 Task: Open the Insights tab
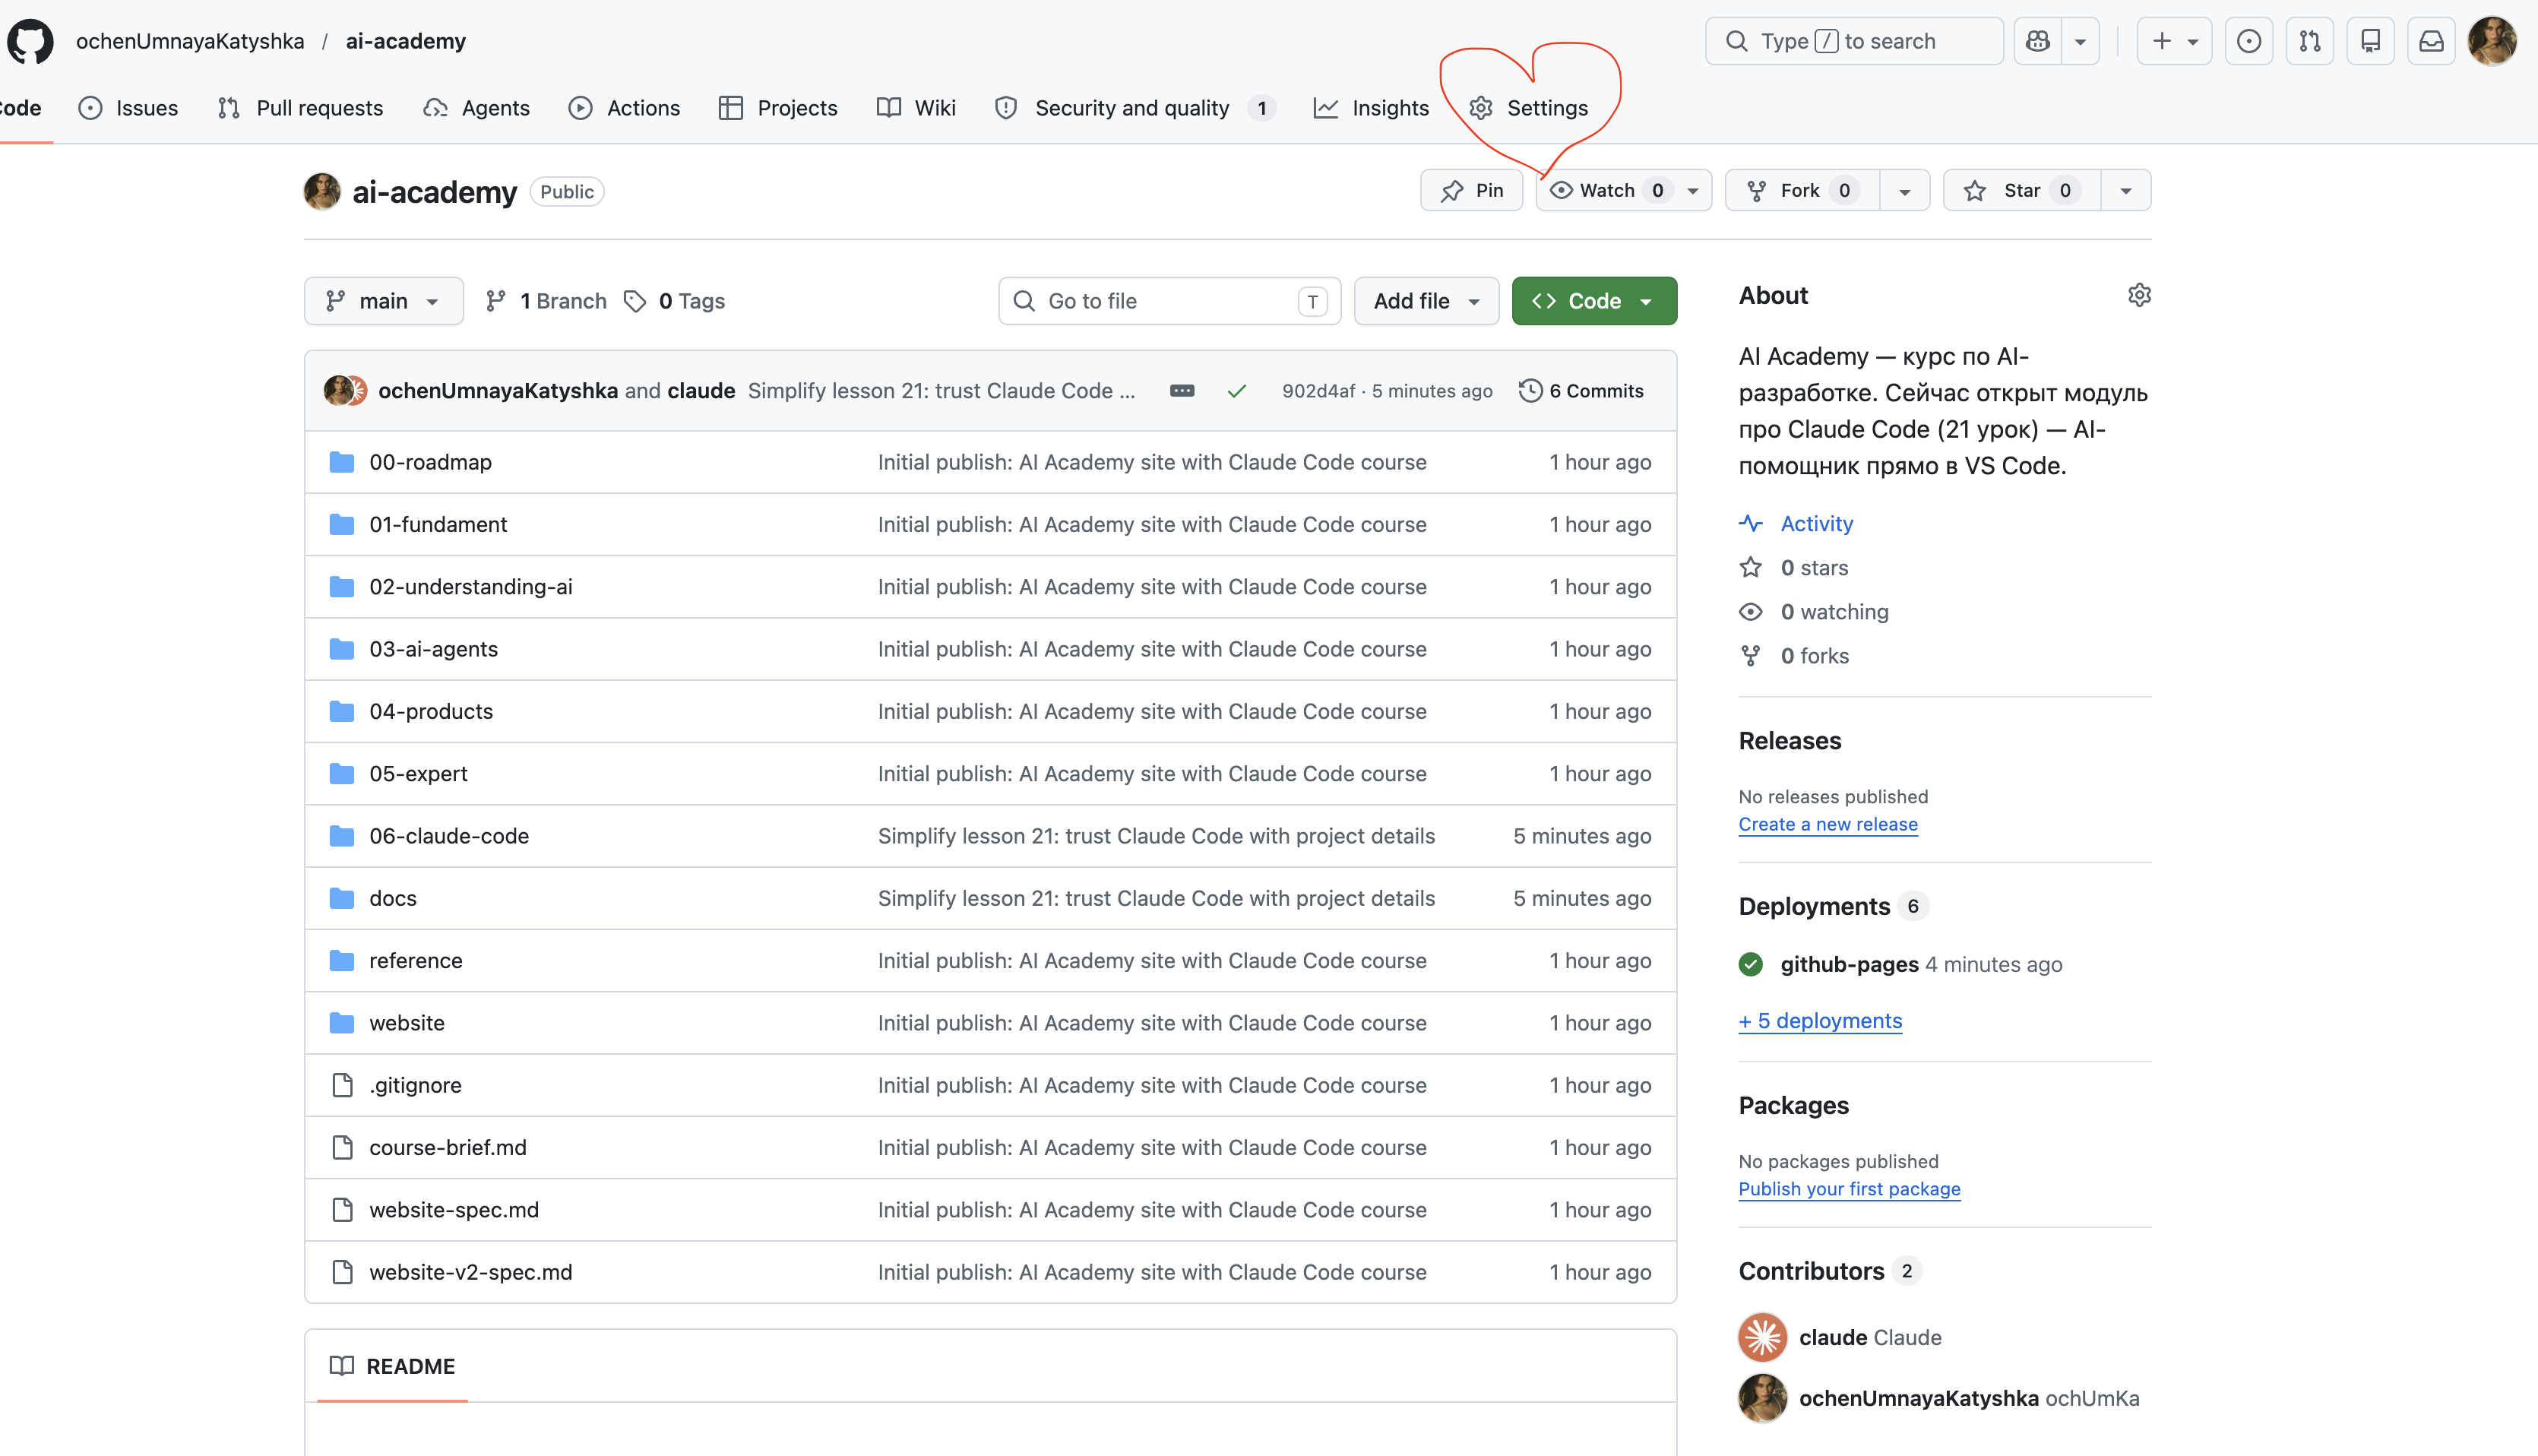(x=1371, y=108)
